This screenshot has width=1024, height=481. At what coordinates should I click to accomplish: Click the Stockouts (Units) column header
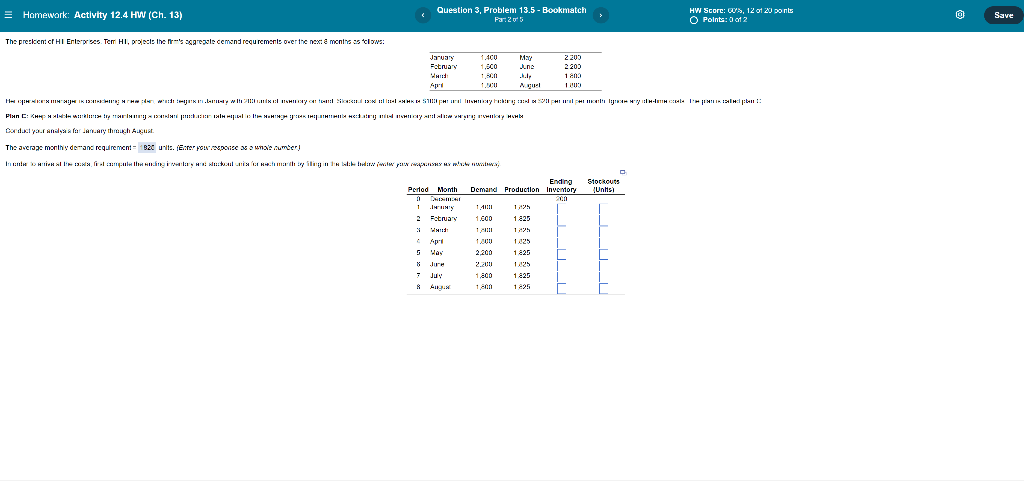click(x=603, y=185)
